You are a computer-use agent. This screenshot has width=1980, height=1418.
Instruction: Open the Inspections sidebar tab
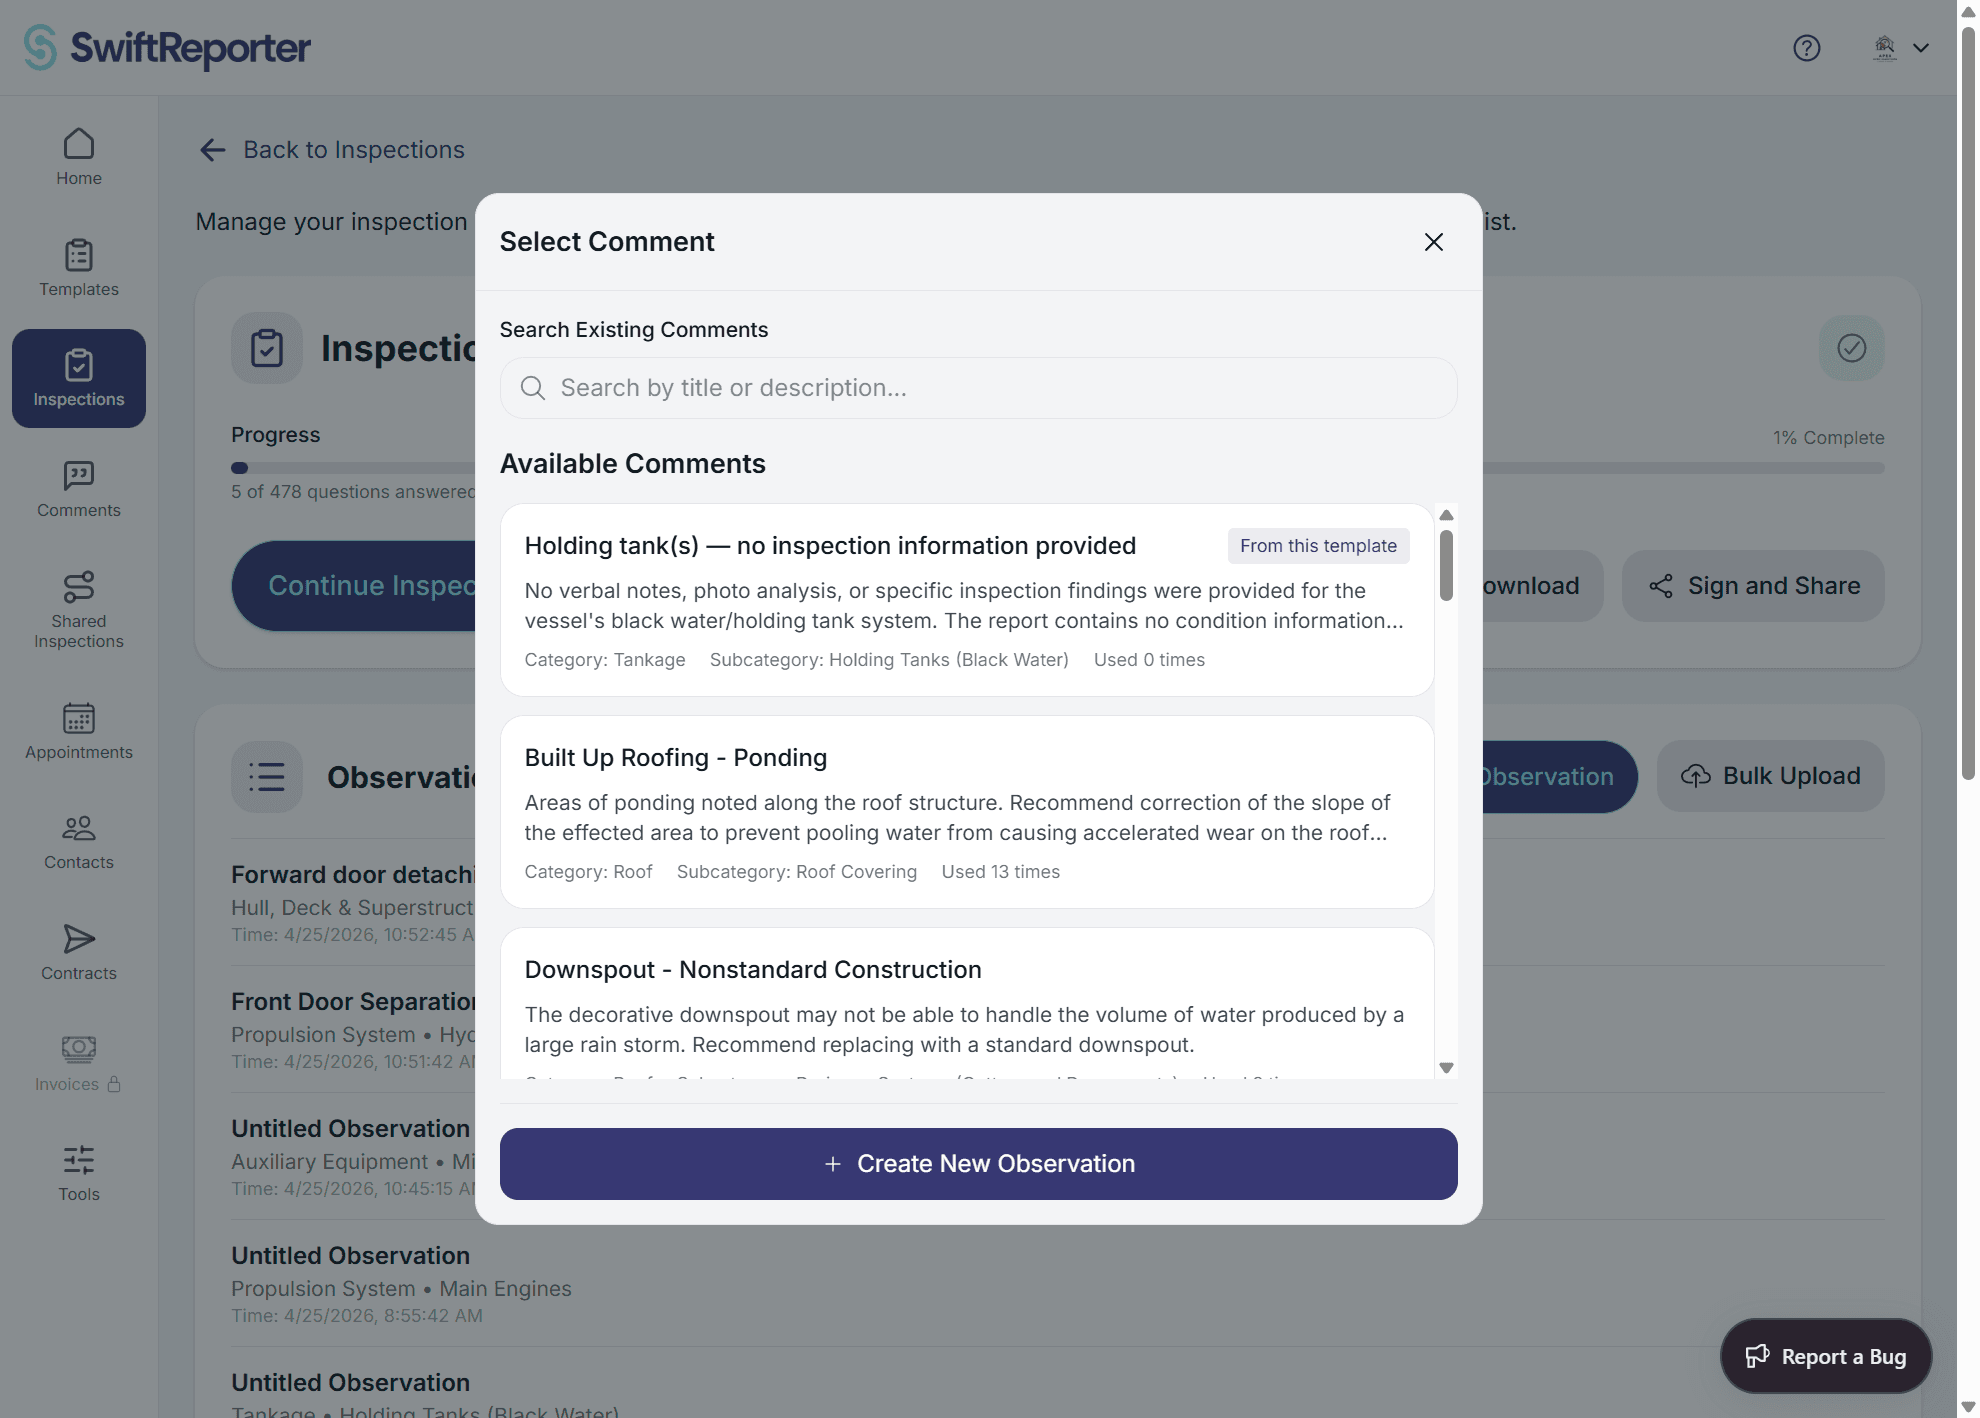tap(79, 378)
